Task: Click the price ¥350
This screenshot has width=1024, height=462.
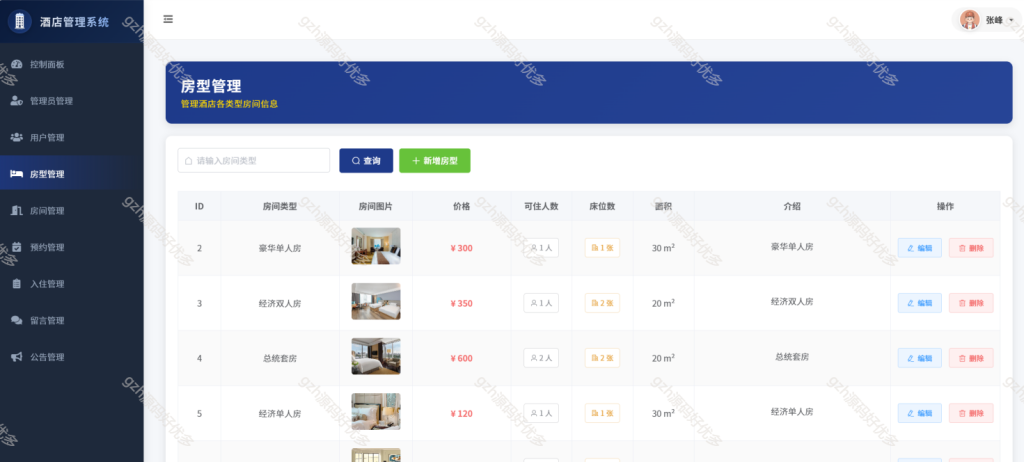Action: (462, 303)
